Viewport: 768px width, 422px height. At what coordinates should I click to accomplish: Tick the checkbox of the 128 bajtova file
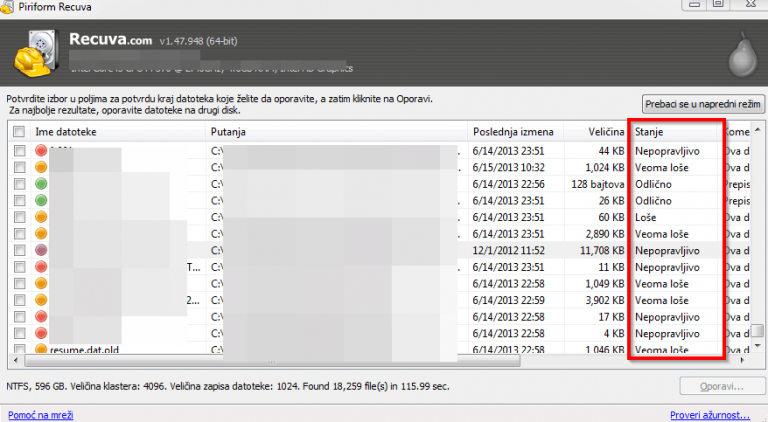coord(19,184)
